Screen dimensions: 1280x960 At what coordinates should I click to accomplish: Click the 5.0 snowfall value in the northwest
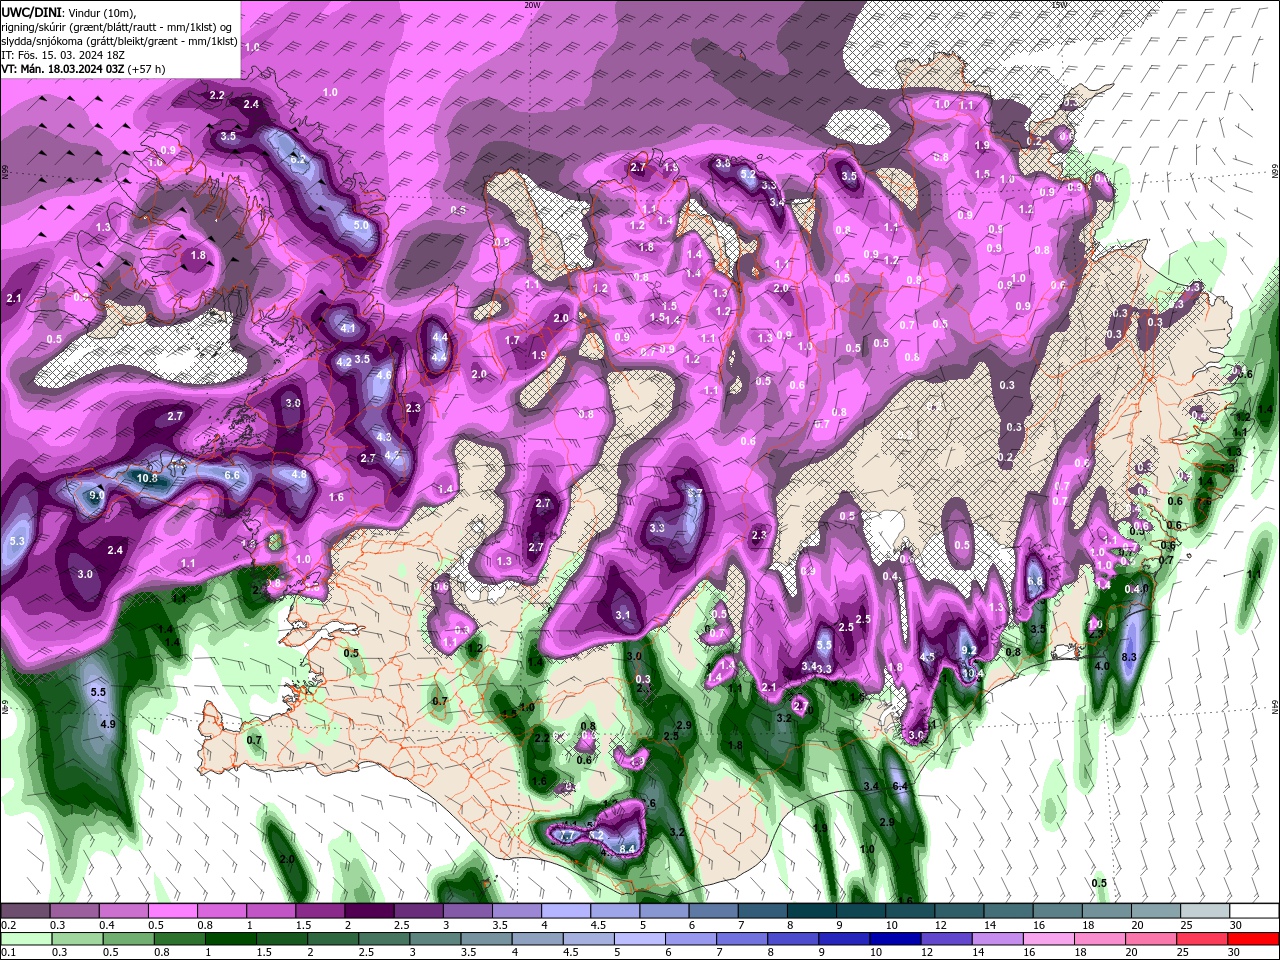[361, 226]
